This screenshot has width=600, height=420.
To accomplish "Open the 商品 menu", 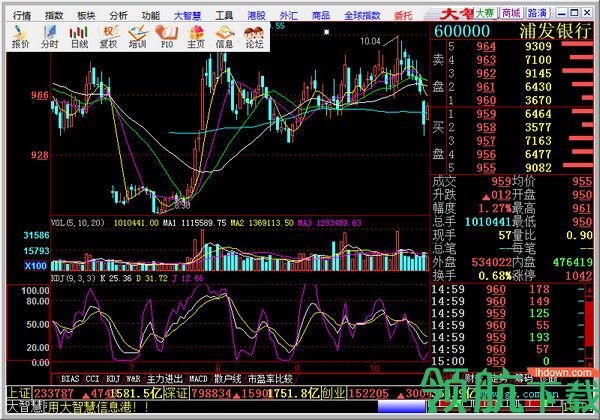I will (321, 15).
